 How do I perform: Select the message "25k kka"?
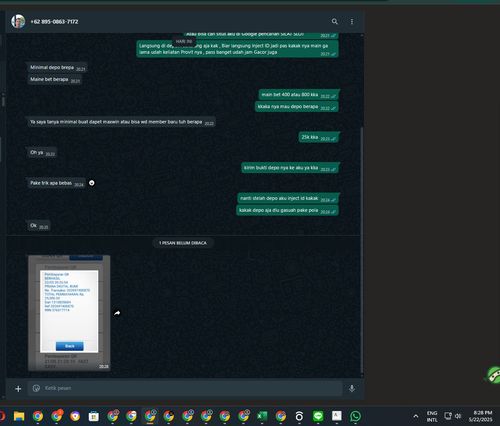[x=319, y=137]
